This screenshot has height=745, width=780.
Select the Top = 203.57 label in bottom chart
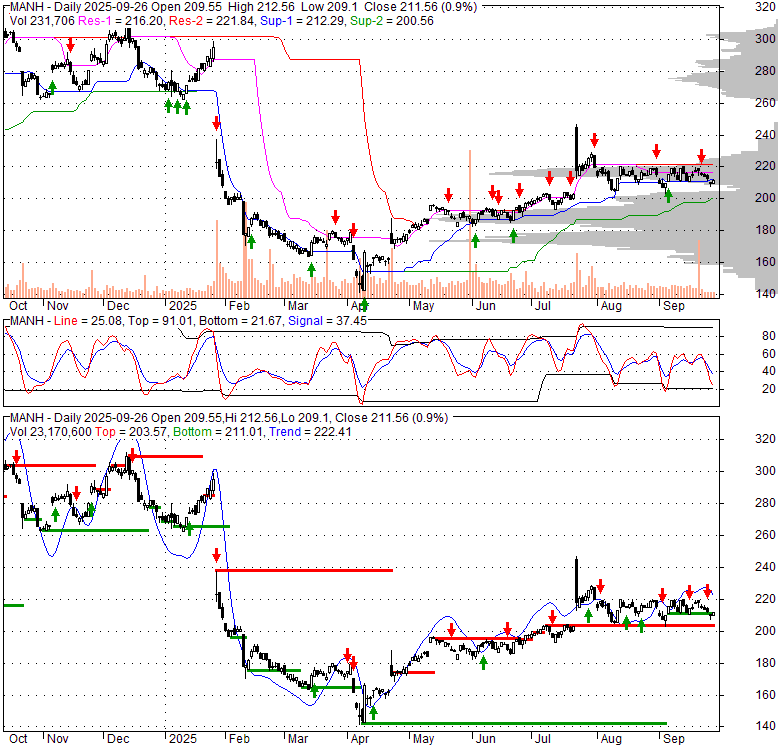[131, 432]
